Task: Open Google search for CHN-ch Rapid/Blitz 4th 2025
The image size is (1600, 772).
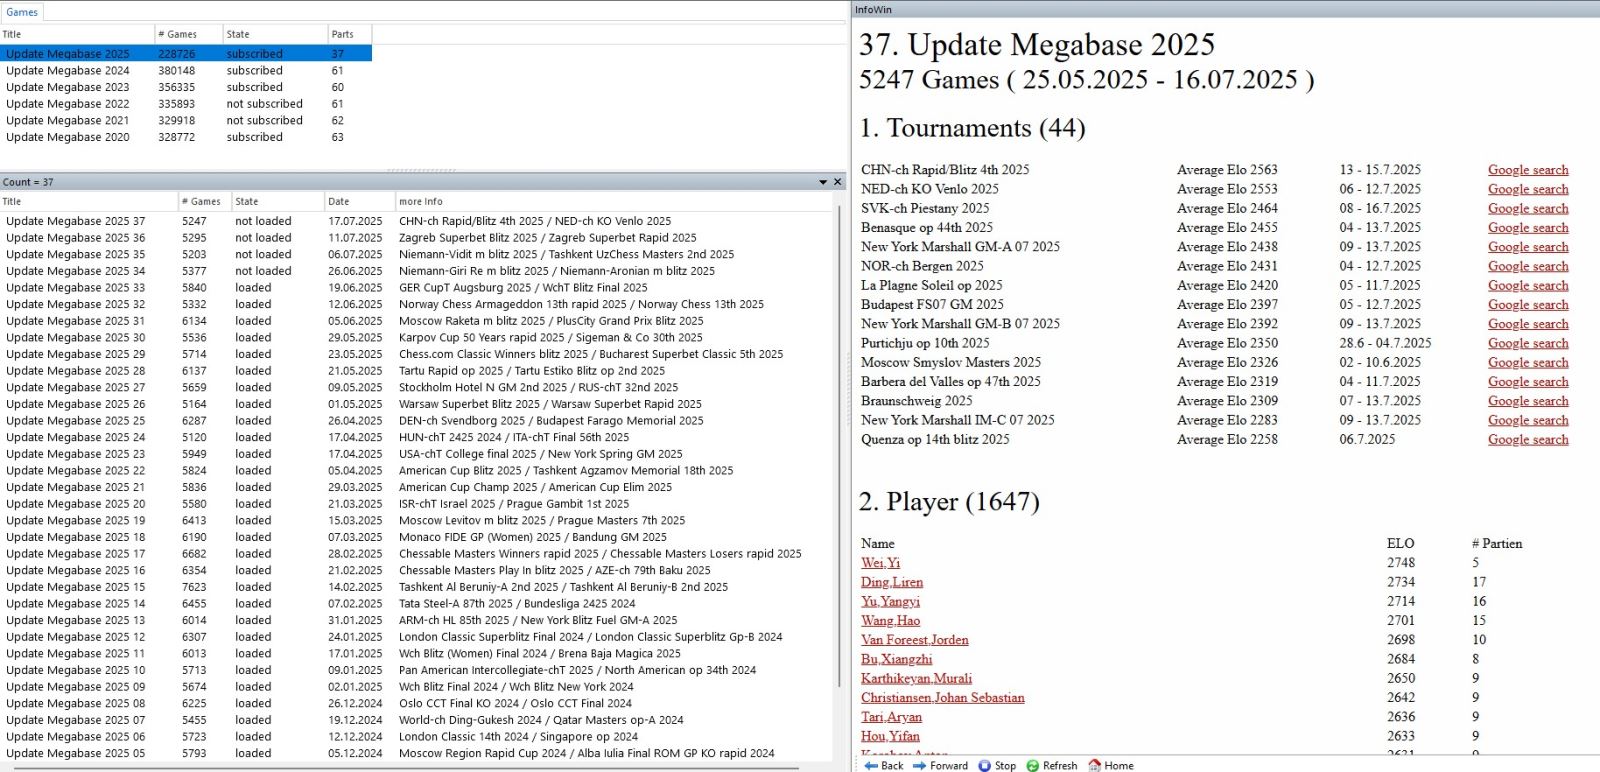Action: (x=1528, y=170)
